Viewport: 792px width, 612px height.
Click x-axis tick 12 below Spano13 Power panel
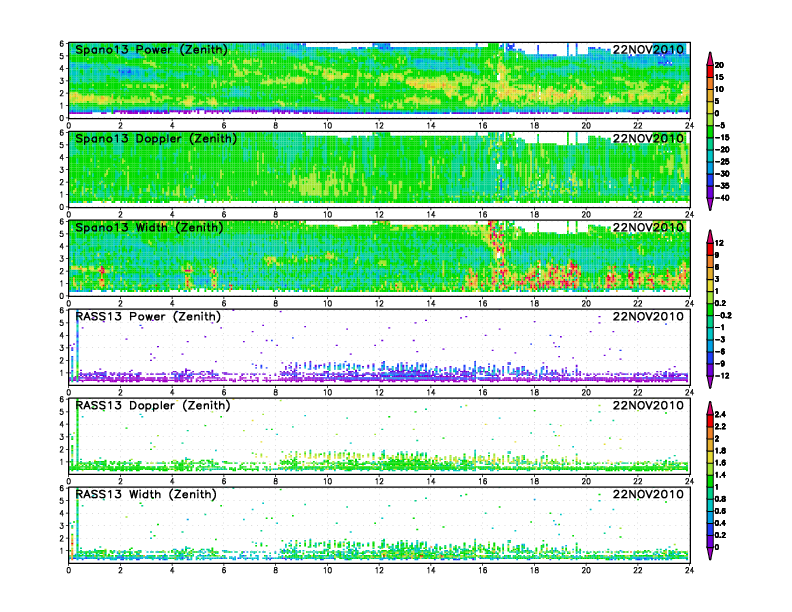pos(379,125)
